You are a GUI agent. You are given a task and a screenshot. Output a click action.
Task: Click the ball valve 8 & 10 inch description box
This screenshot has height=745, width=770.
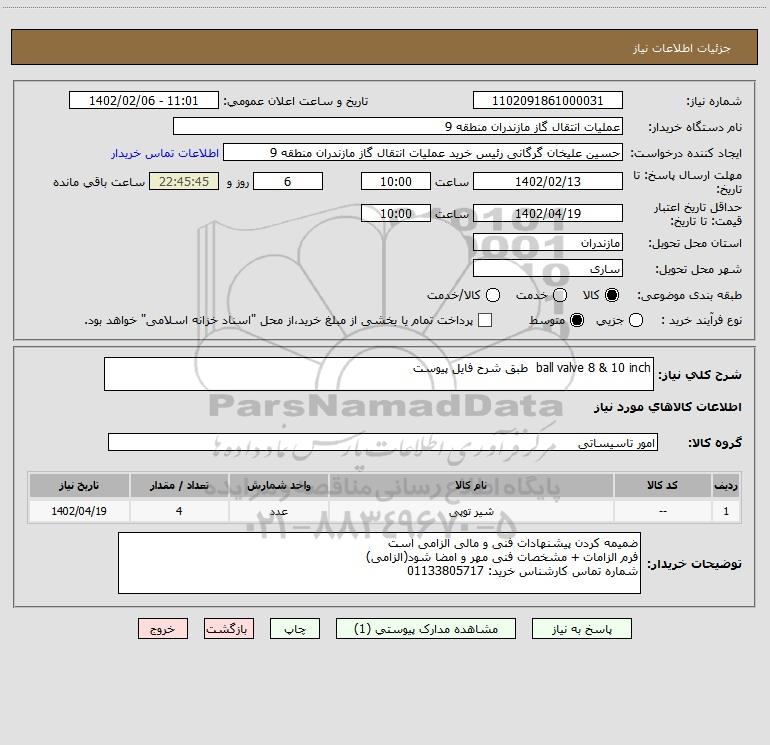(x=379, y=374)
